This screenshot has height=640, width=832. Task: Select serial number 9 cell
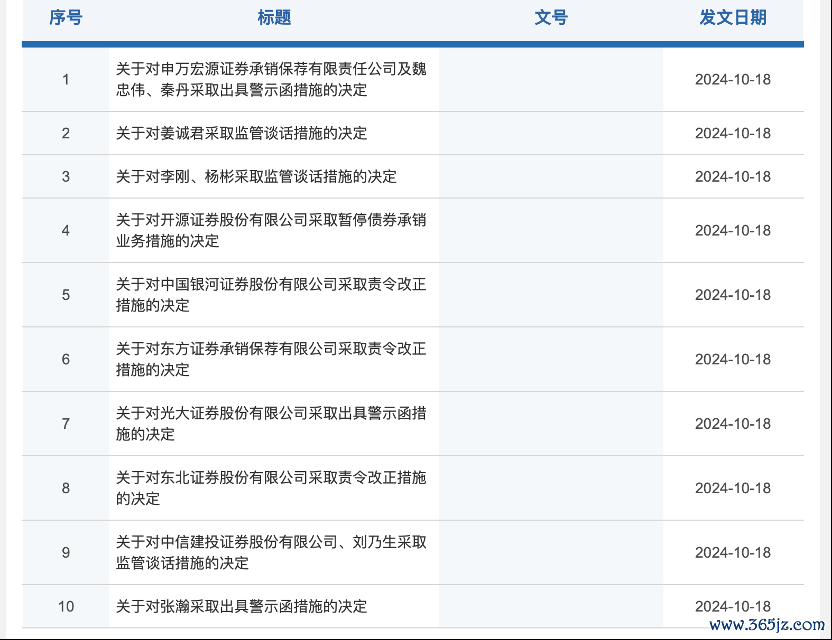66,552
